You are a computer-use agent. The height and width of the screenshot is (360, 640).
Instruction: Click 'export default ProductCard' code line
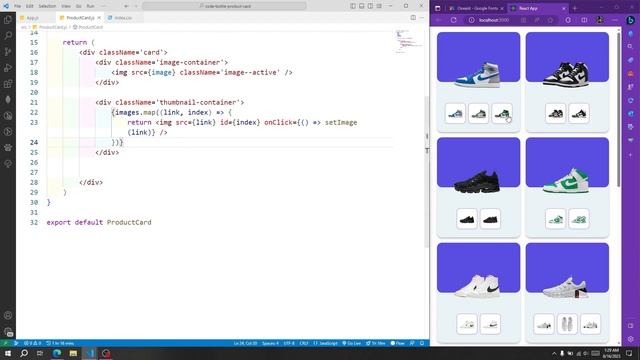click(x=99, y=222)
